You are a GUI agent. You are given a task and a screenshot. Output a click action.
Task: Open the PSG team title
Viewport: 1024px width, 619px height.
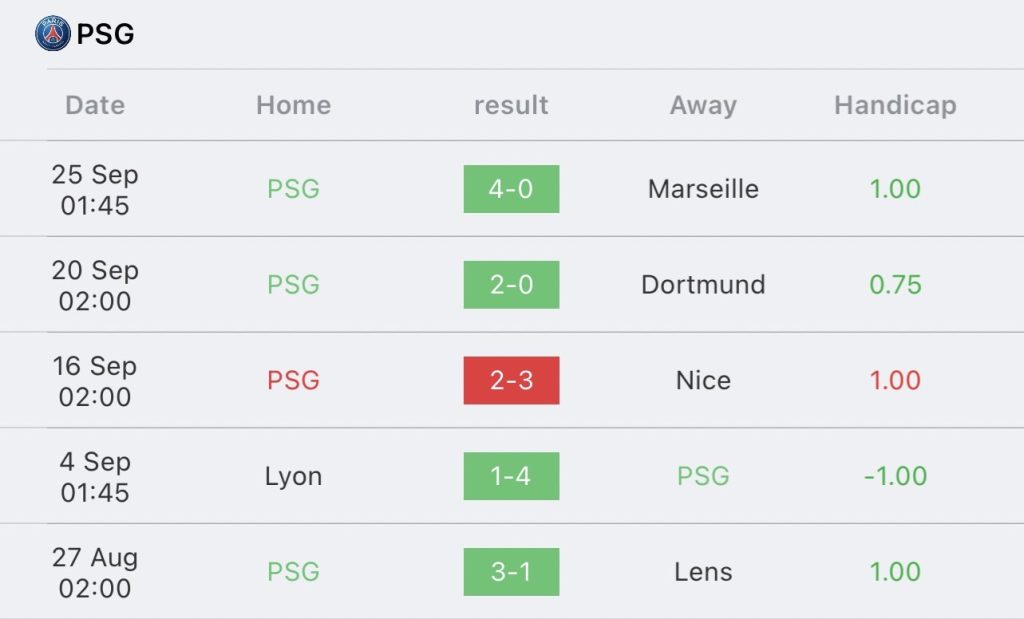105,35
